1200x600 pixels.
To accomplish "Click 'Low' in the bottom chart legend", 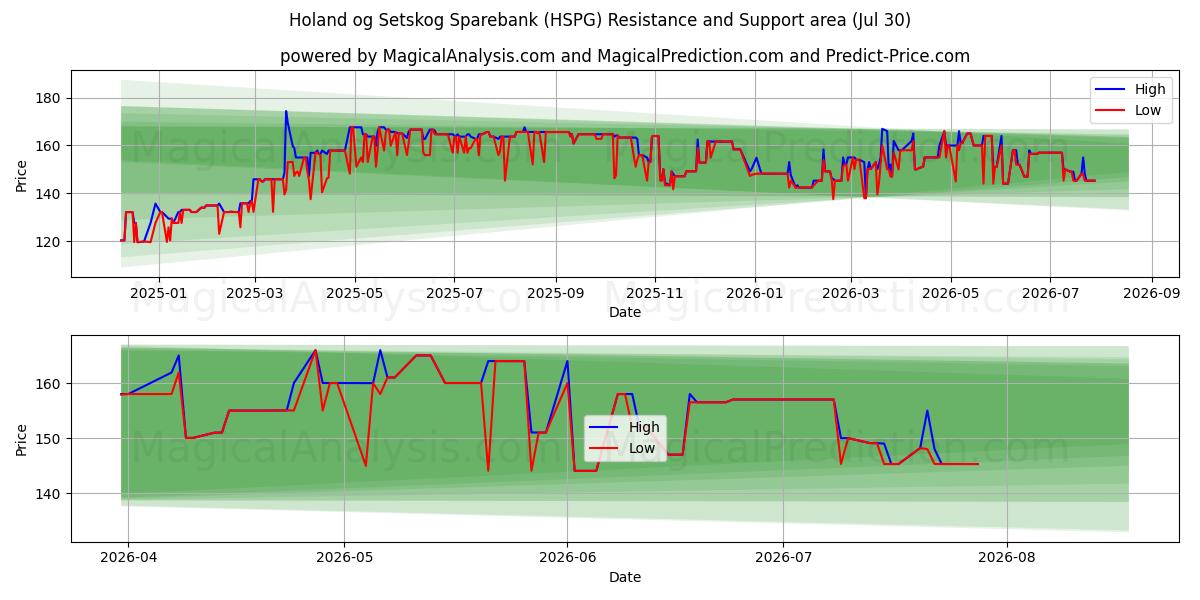I will (x=643, y=448).
